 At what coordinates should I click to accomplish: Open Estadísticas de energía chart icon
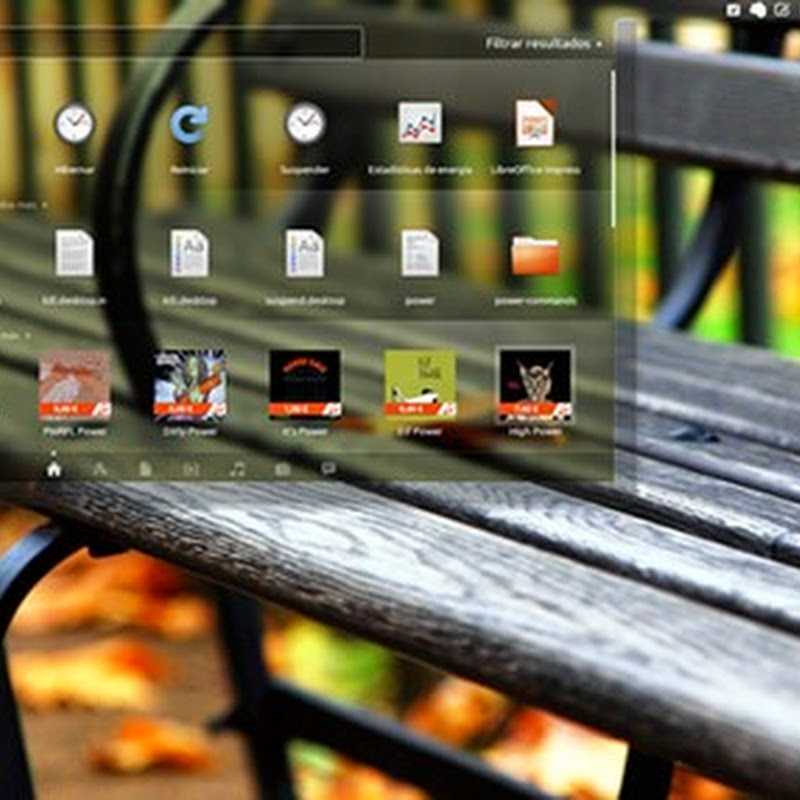click(x=420, y=123)
